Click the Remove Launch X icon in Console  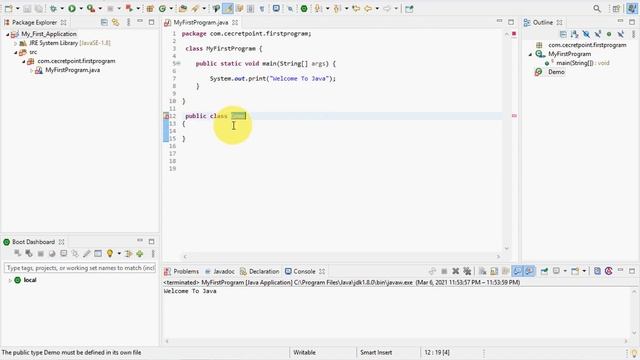[x=456, y=271]
